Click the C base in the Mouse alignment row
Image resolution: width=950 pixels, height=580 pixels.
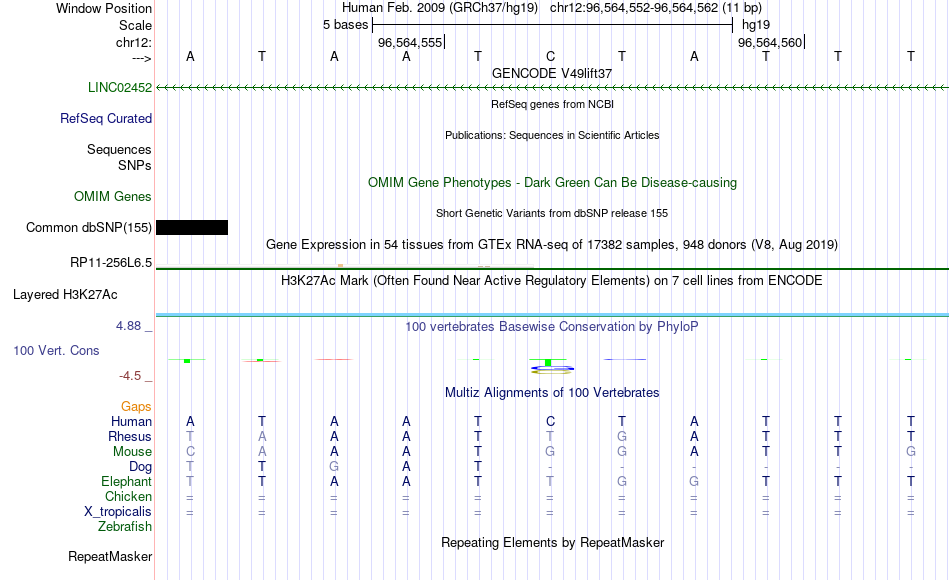(x=190, y=452)
